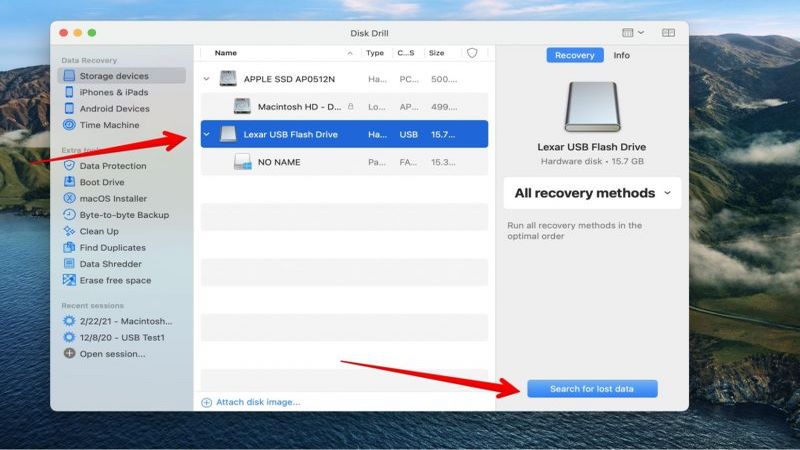Collapse the Lexar USB Flash Drive row
Viewport: 800px width, 450px height.
coord(206,134)
